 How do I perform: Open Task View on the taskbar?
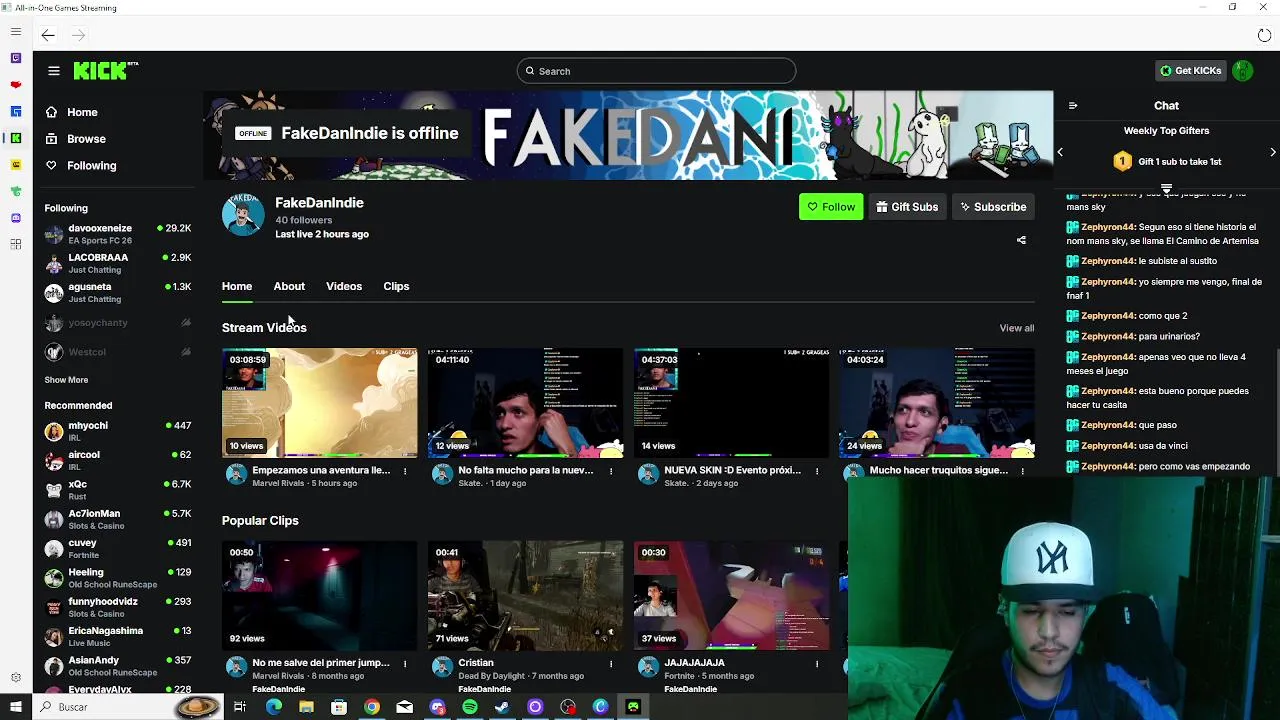pos(240,707)
